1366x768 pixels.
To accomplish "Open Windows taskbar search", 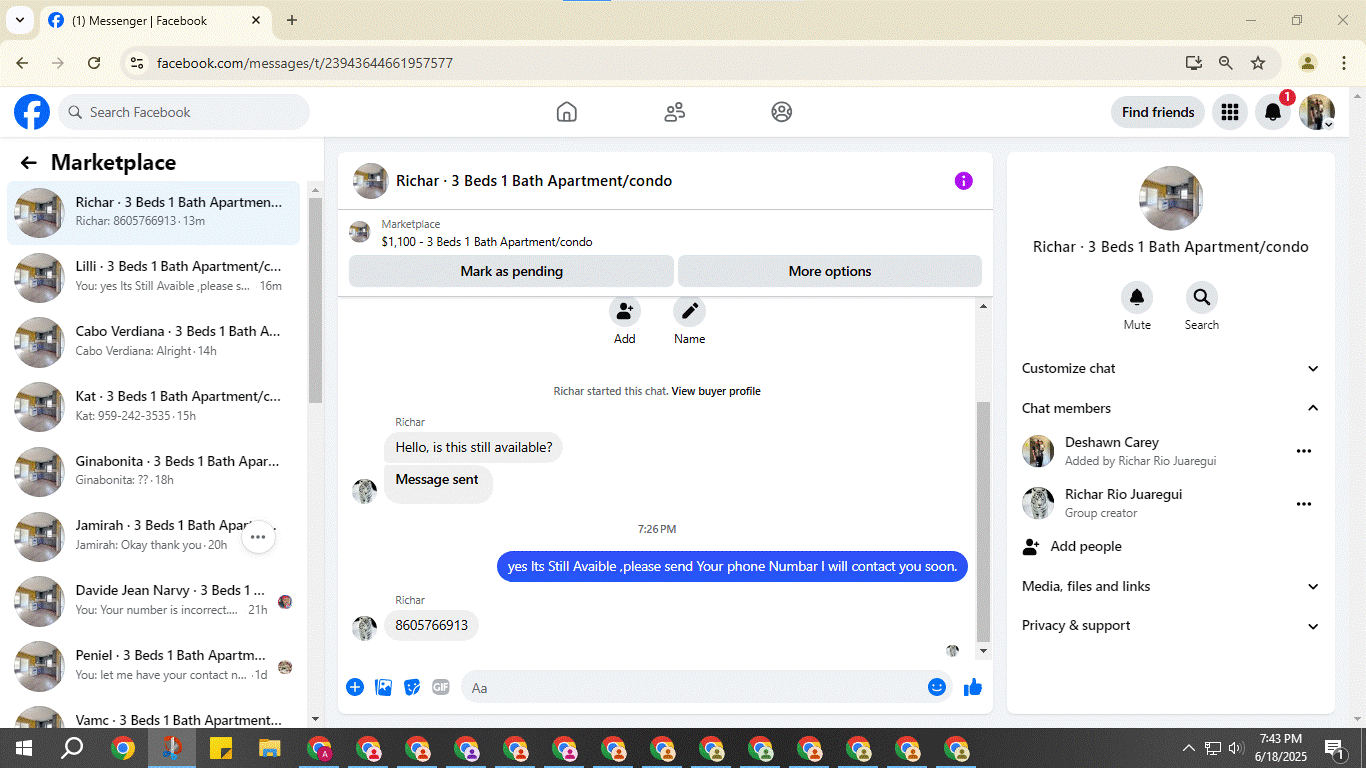I will tap(72, 748).
